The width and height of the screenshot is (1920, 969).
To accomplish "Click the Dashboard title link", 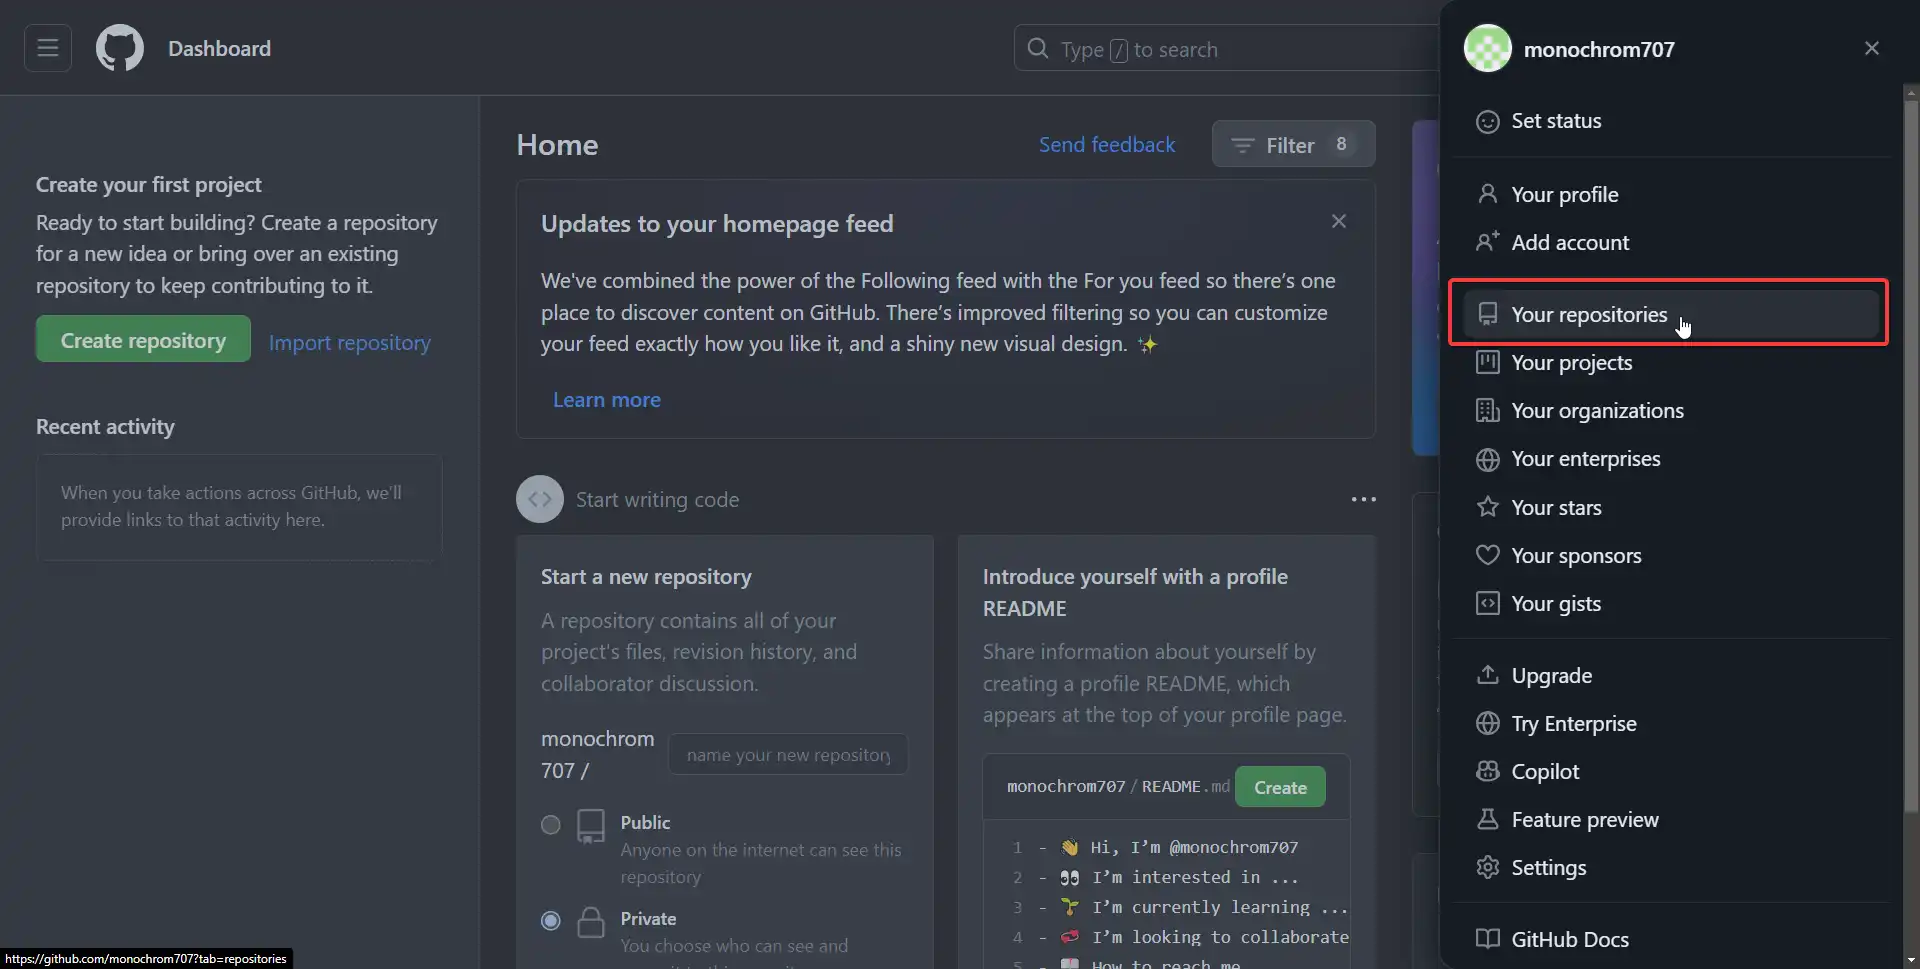I will pos(219,48).
